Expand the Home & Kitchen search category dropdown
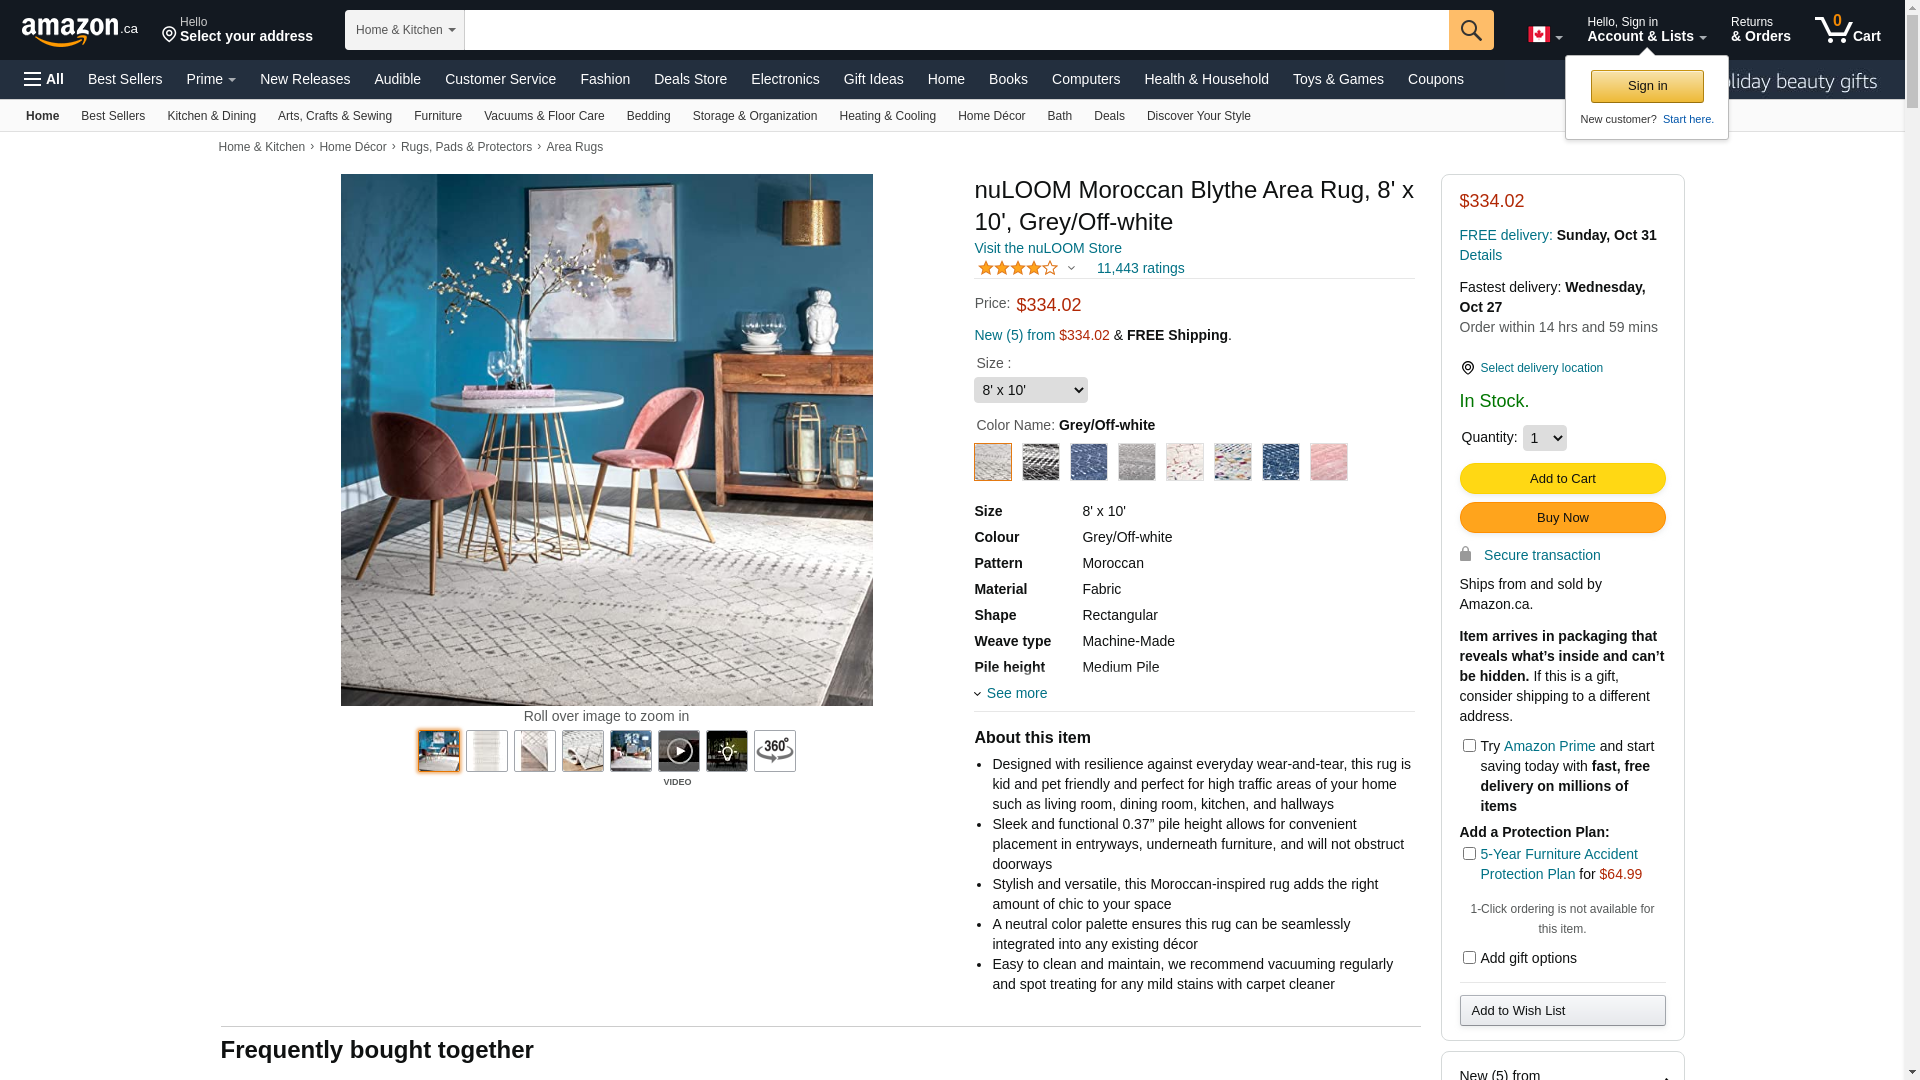The image size is (1920, 1080). 405,30
